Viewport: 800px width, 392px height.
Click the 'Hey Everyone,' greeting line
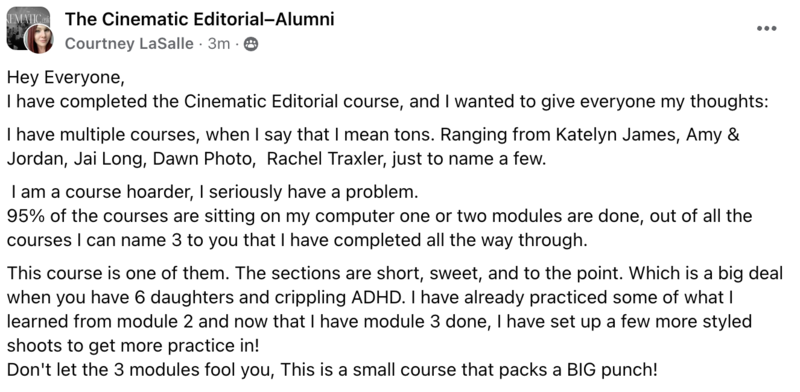click(x=66, y=79)
